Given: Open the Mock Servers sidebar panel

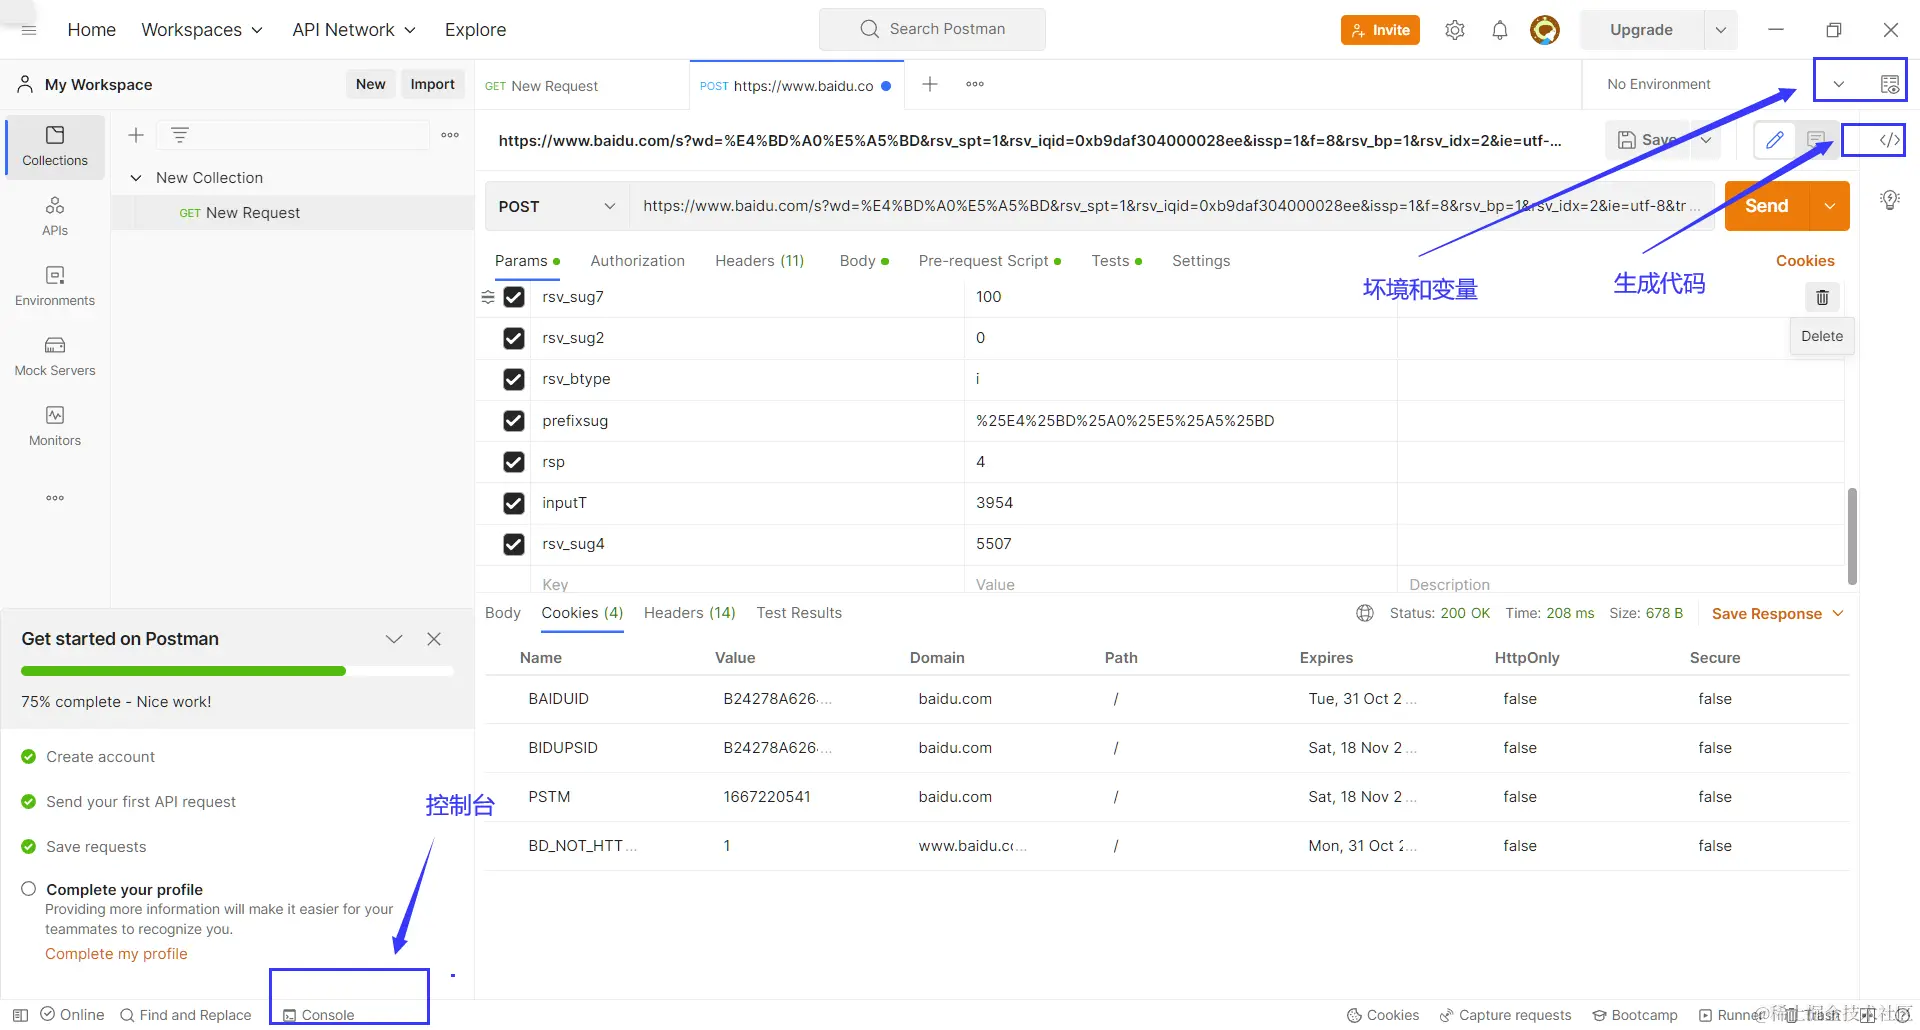Looking at the screenshot, I should click(55, 356).
